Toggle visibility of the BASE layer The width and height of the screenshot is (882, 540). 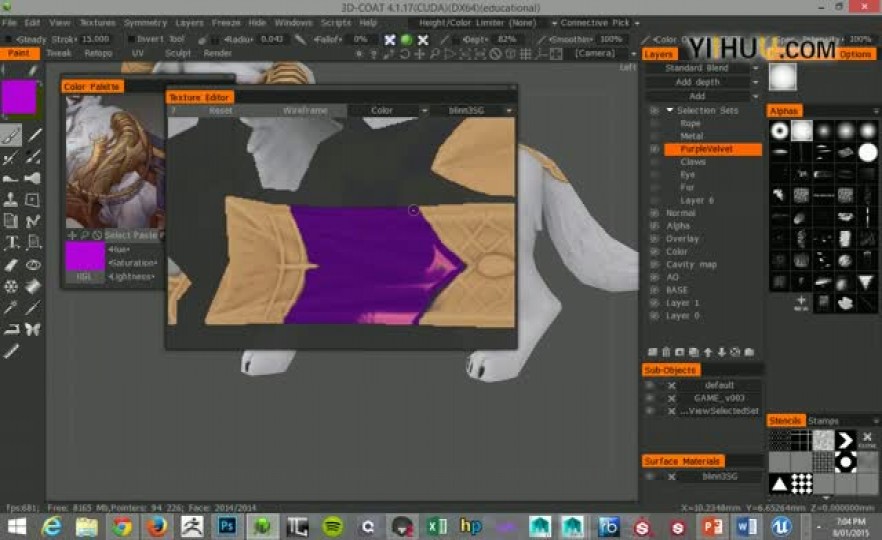click(655, 290)
